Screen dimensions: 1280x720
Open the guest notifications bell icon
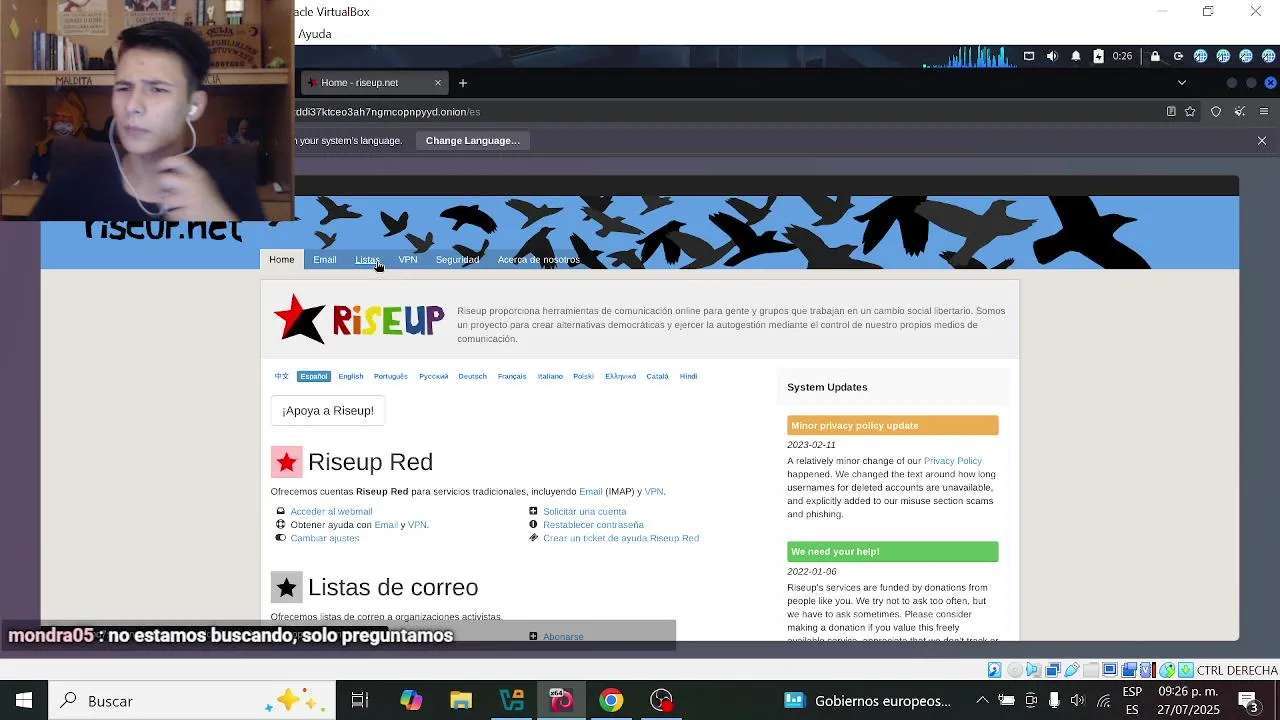[1076, 56]
